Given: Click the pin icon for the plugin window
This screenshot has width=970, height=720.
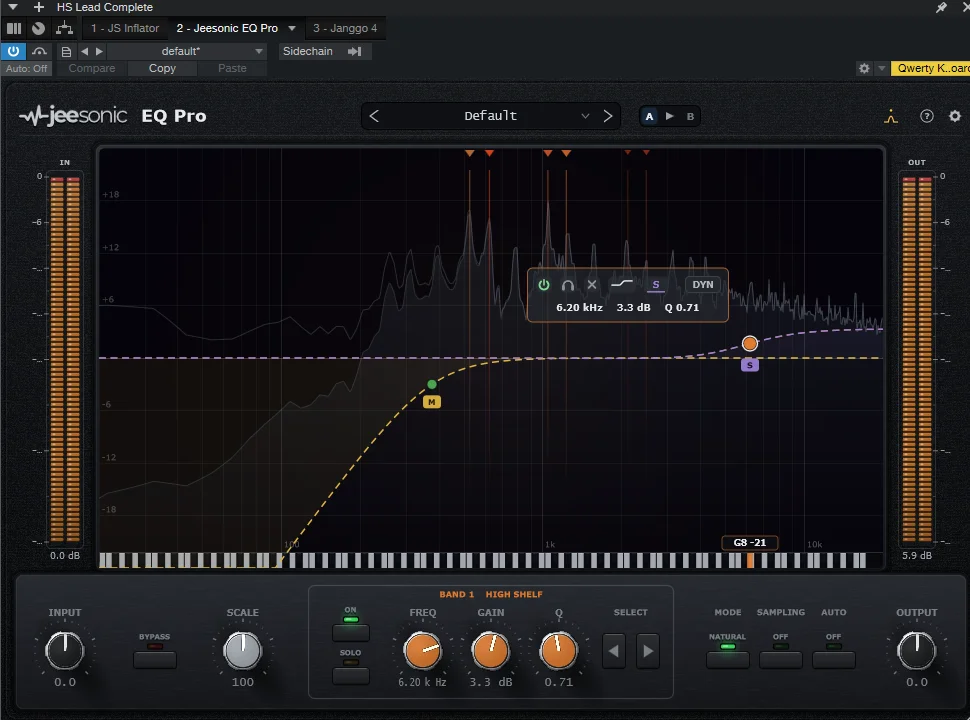Looking at the screenshot, I should 941,7.
